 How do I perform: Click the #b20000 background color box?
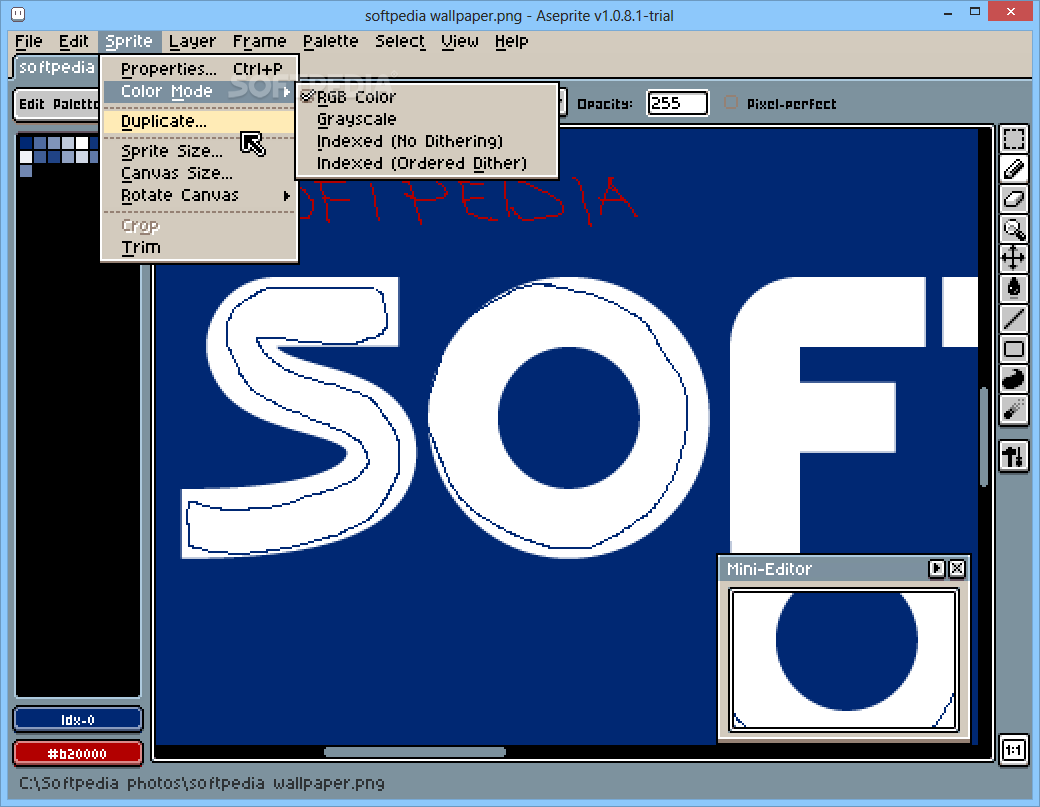[78, 754]
